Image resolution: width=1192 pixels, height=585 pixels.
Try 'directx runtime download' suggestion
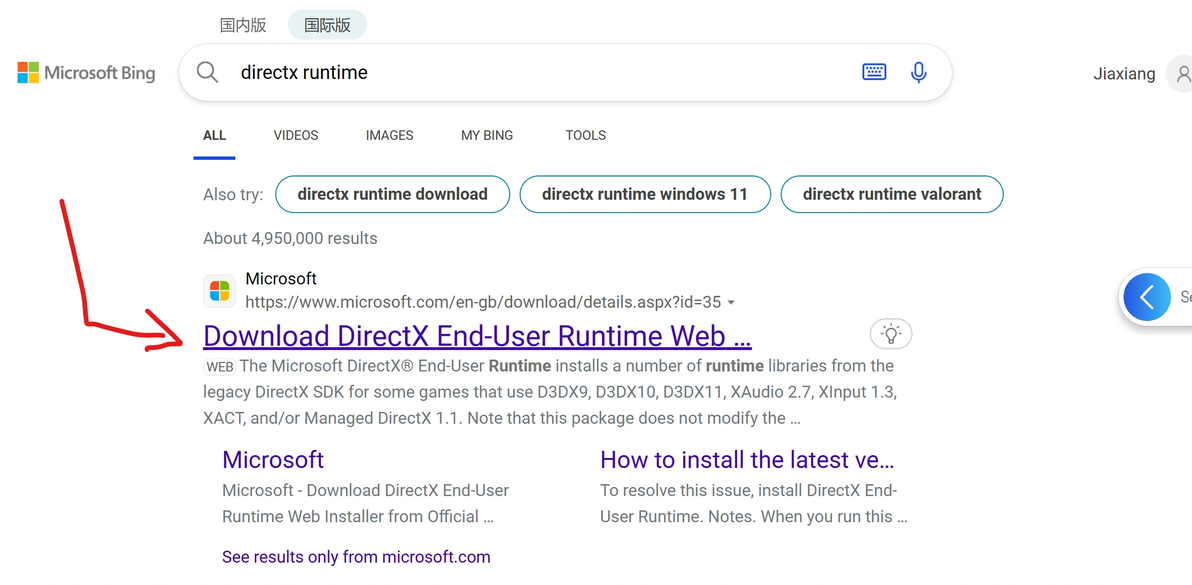tap(392, 194)
